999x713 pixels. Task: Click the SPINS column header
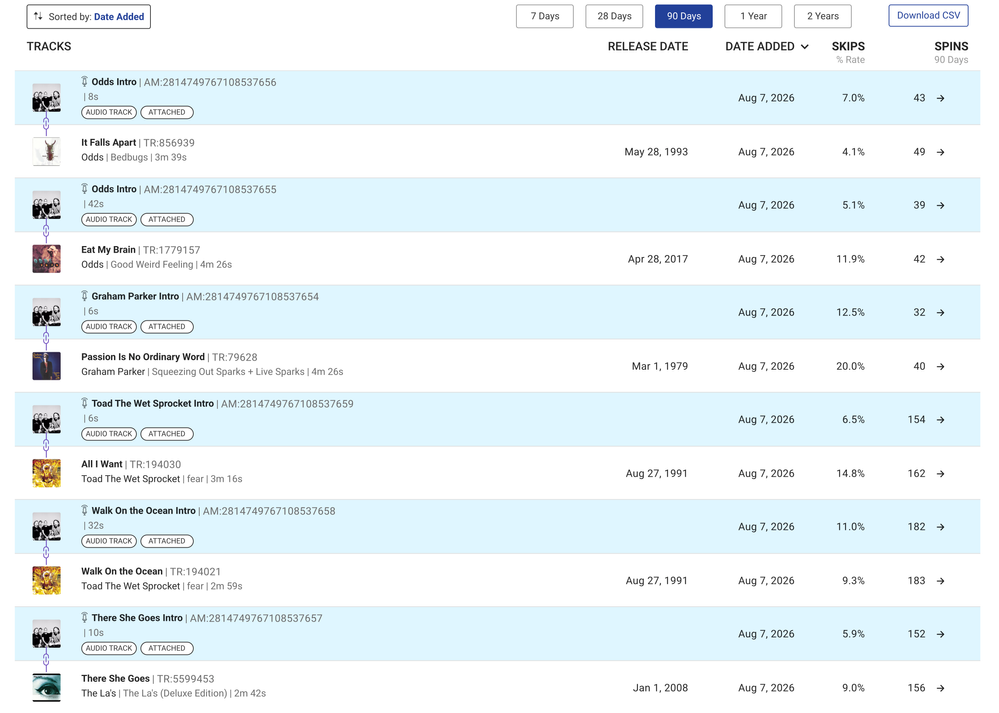click(951, 47)
